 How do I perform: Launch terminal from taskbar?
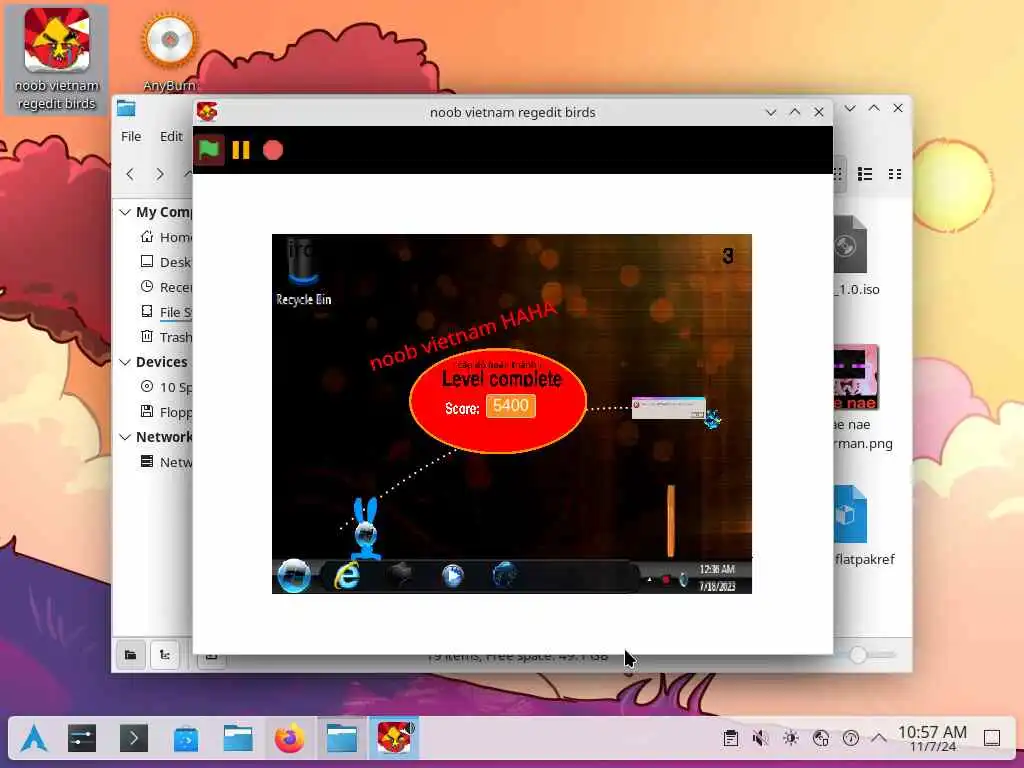(134, 739)
